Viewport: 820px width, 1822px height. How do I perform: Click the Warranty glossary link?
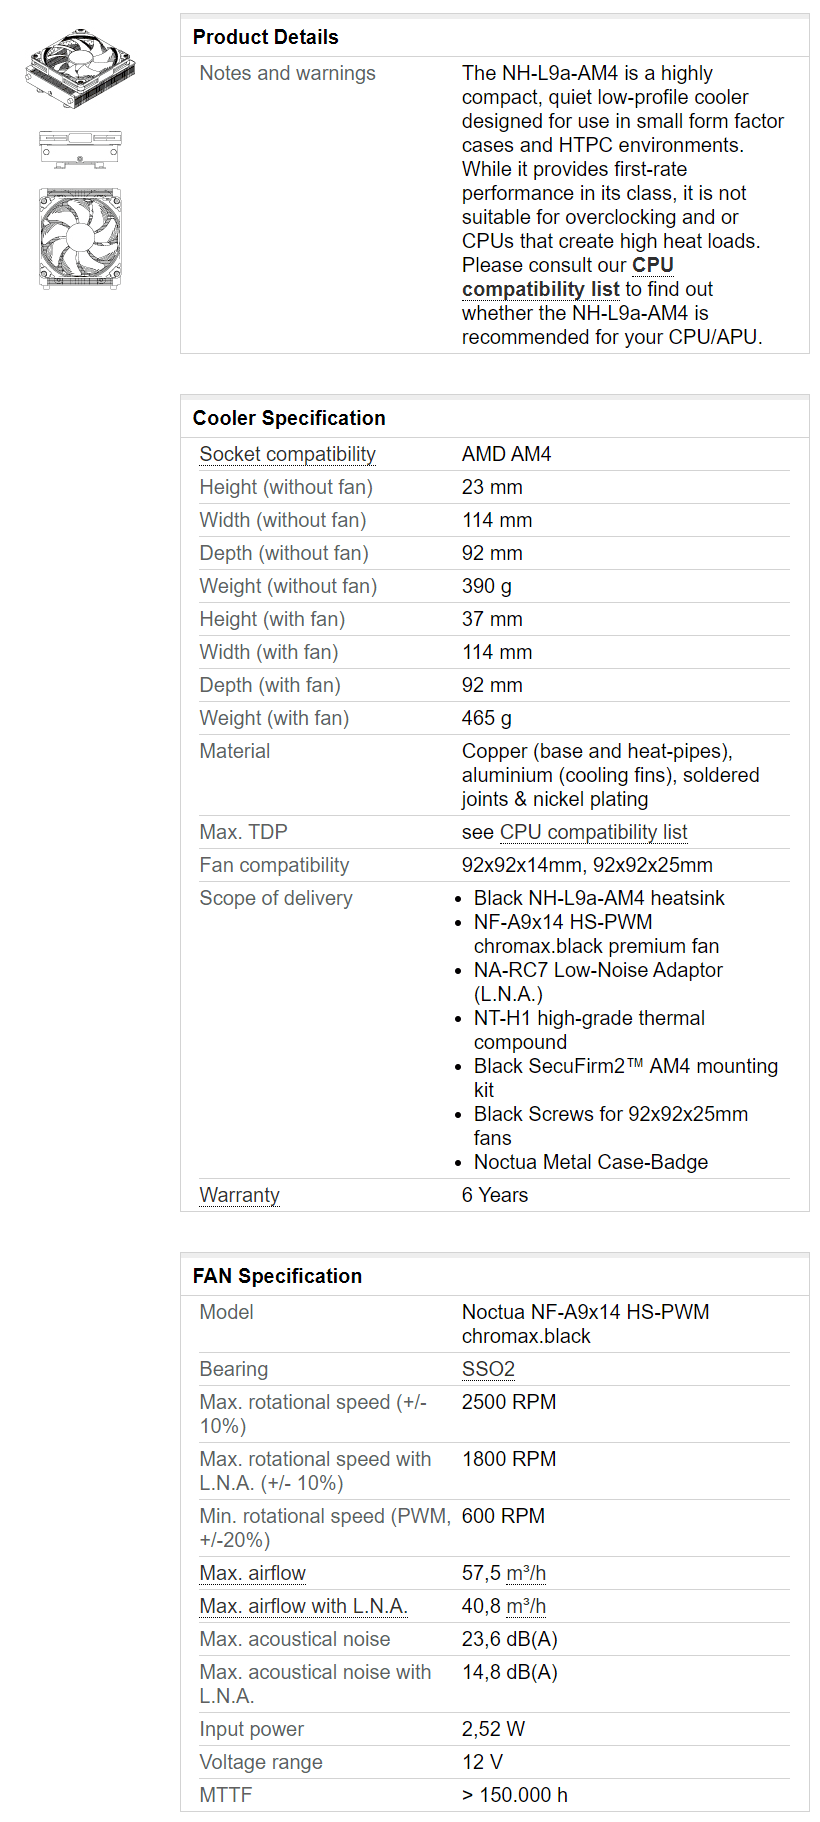pyautogui.click(x=239, y=1195)
